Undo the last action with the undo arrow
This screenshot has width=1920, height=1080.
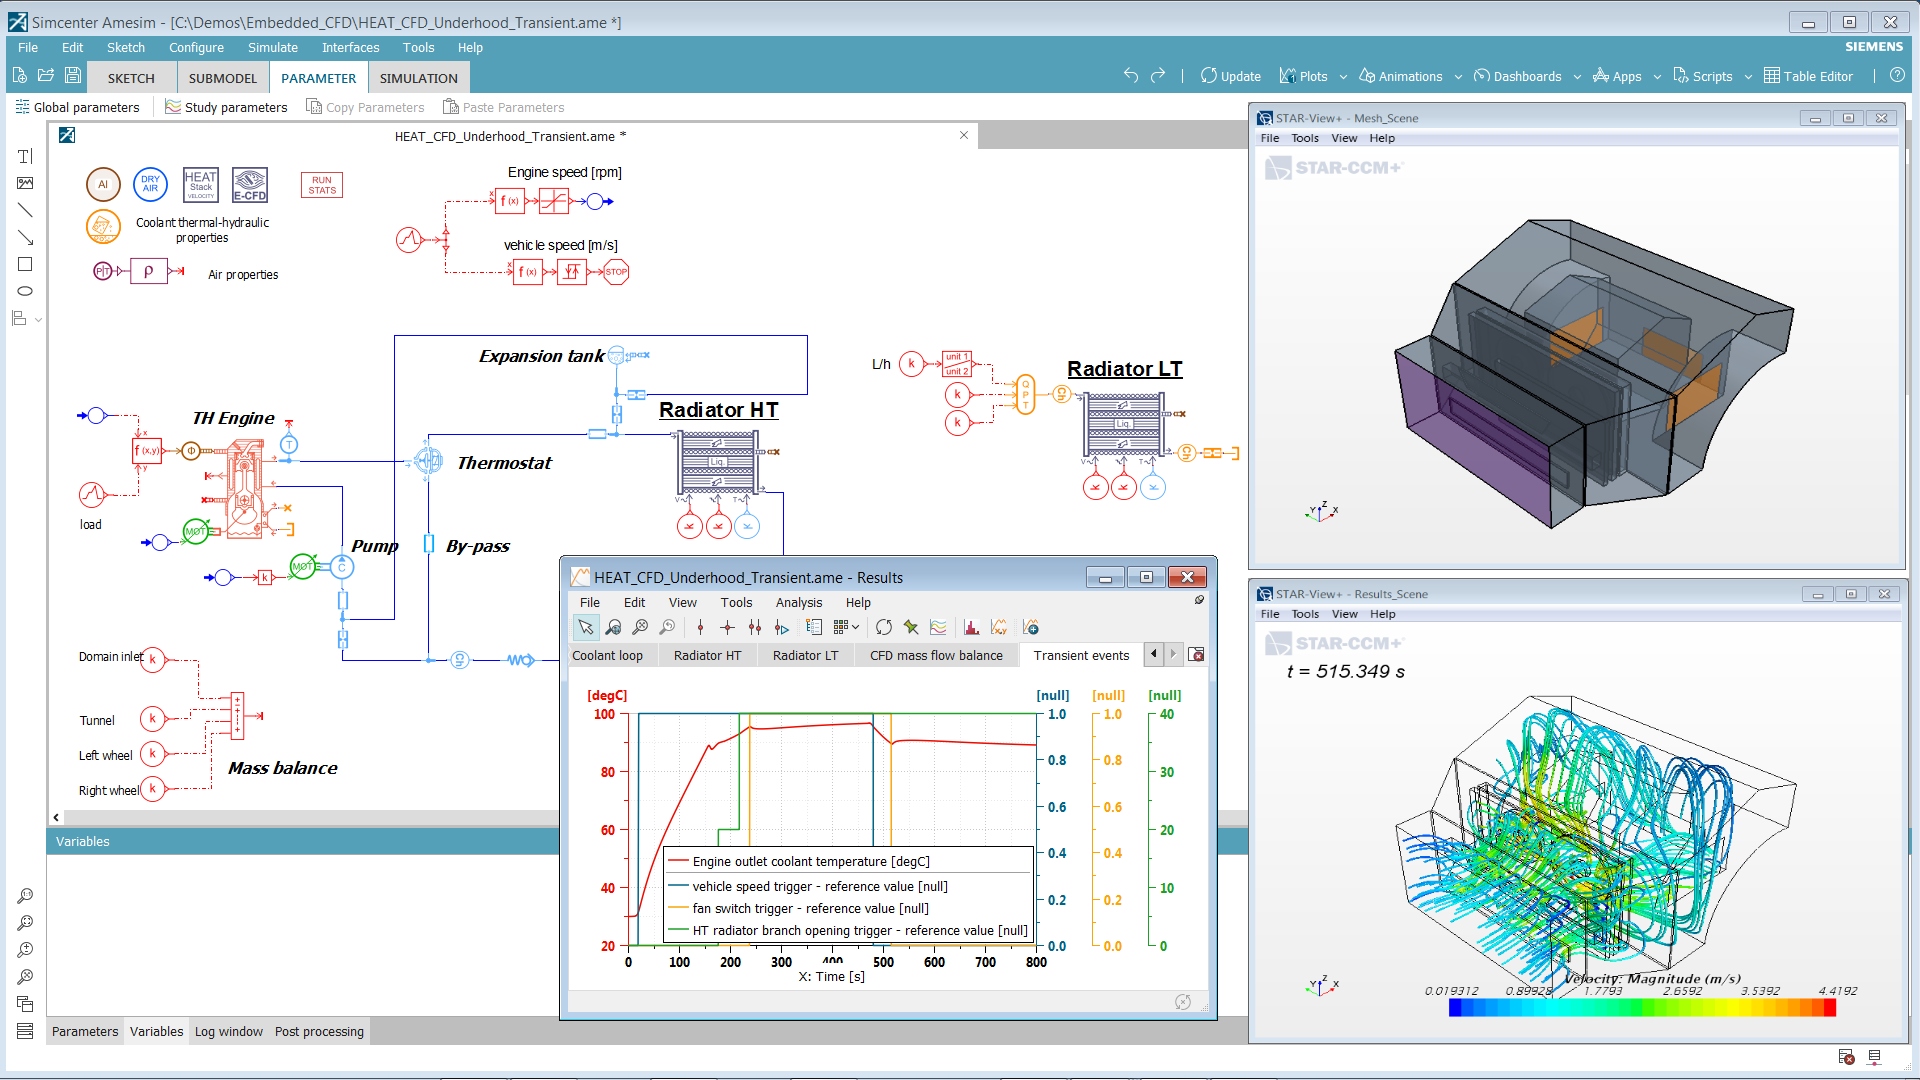pyautogui.click(x=1130, y=74)
